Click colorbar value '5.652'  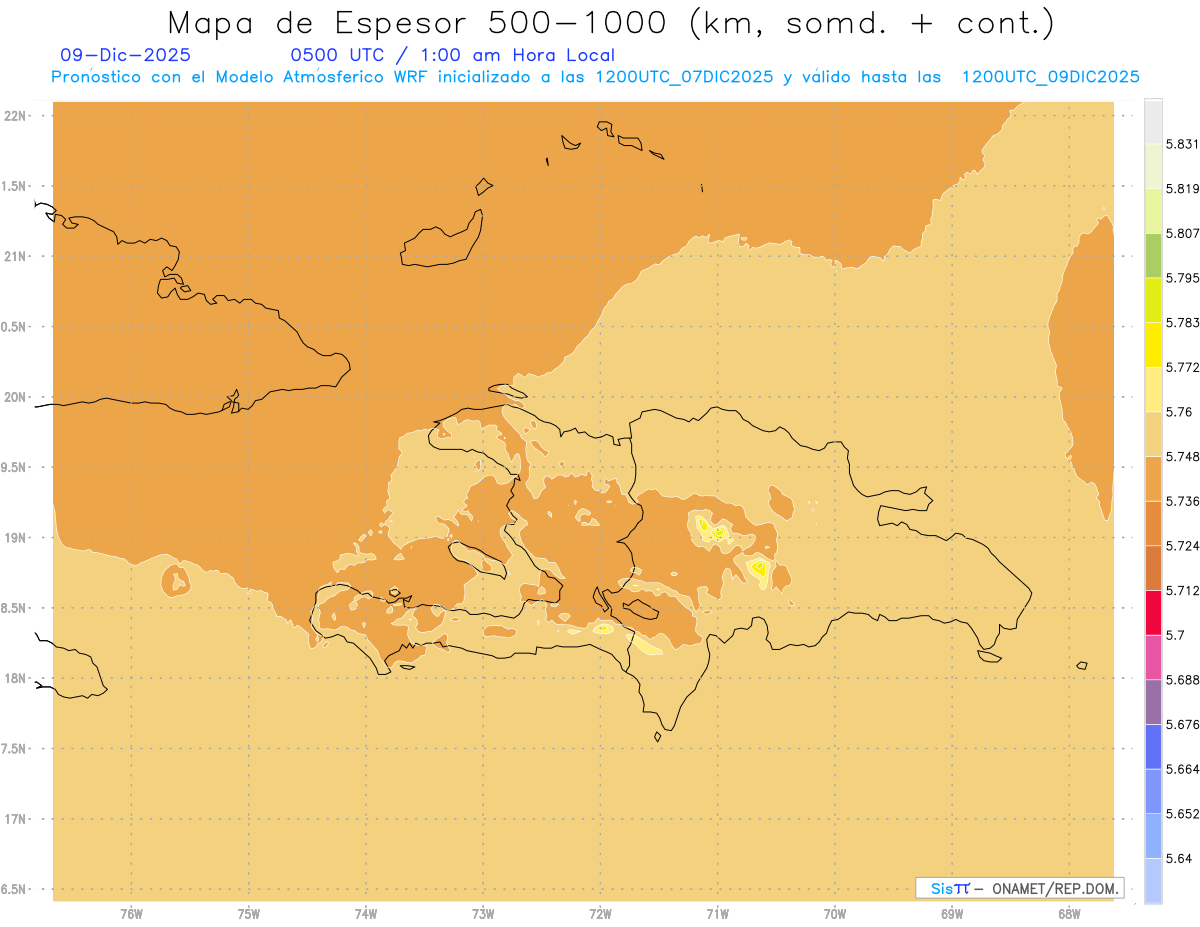1182,814
